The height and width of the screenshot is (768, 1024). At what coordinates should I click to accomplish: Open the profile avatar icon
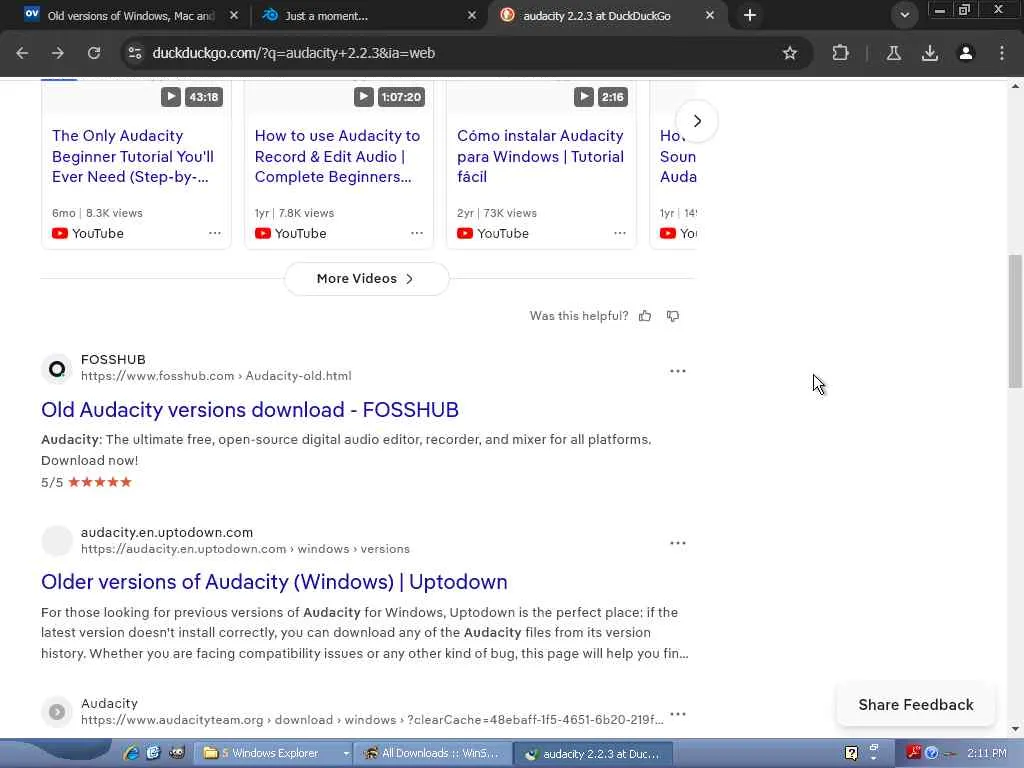pyautogui.click(x=966, y=53)
